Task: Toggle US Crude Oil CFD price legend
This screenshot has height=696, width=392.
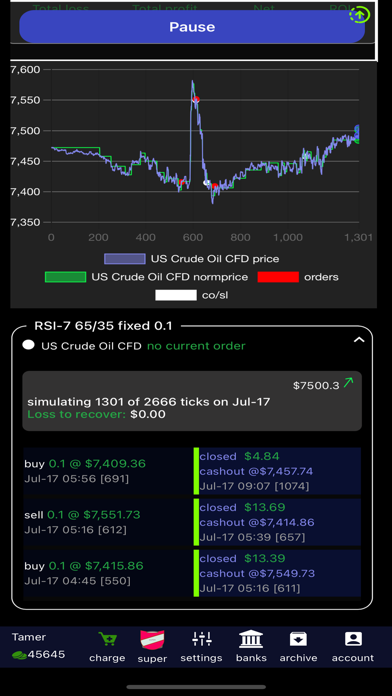Action: [x=192, y=258]
